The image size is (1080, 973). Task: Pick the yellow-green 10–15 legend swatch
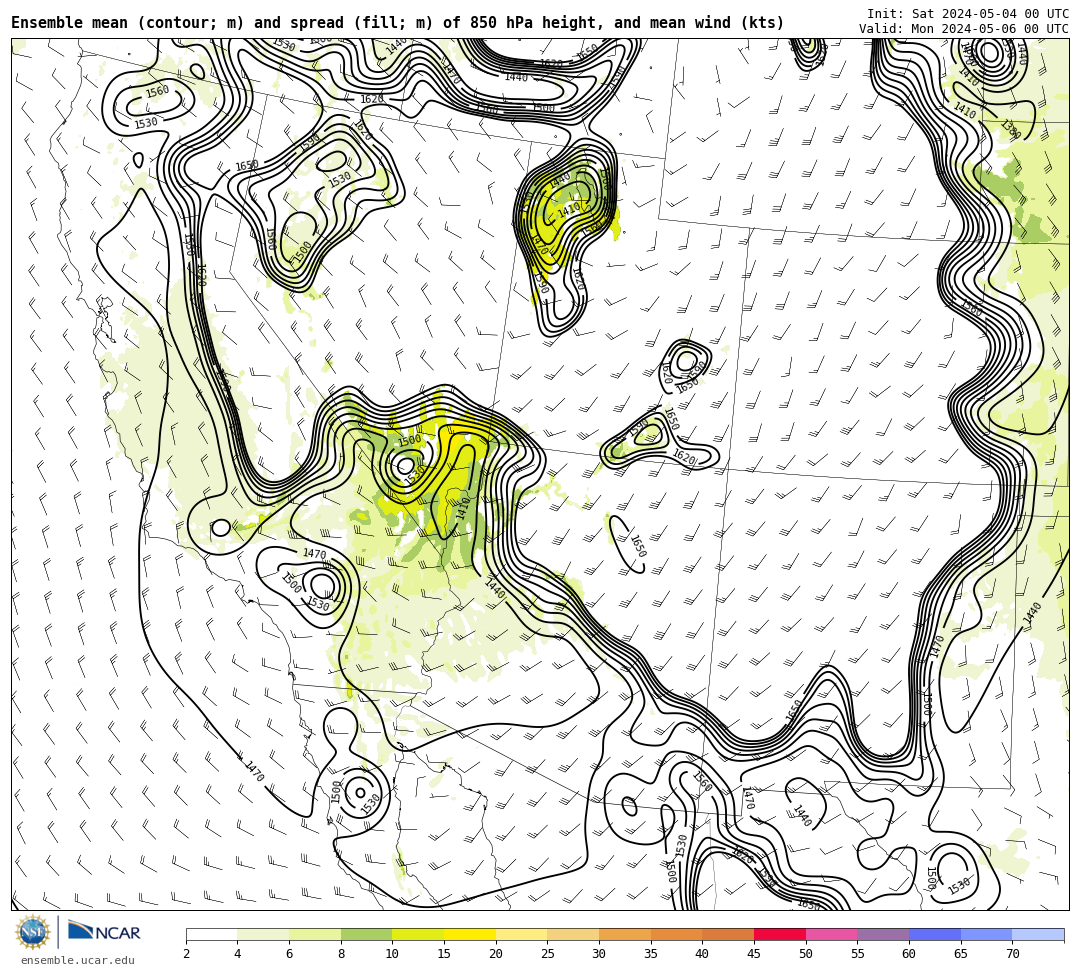418,934
